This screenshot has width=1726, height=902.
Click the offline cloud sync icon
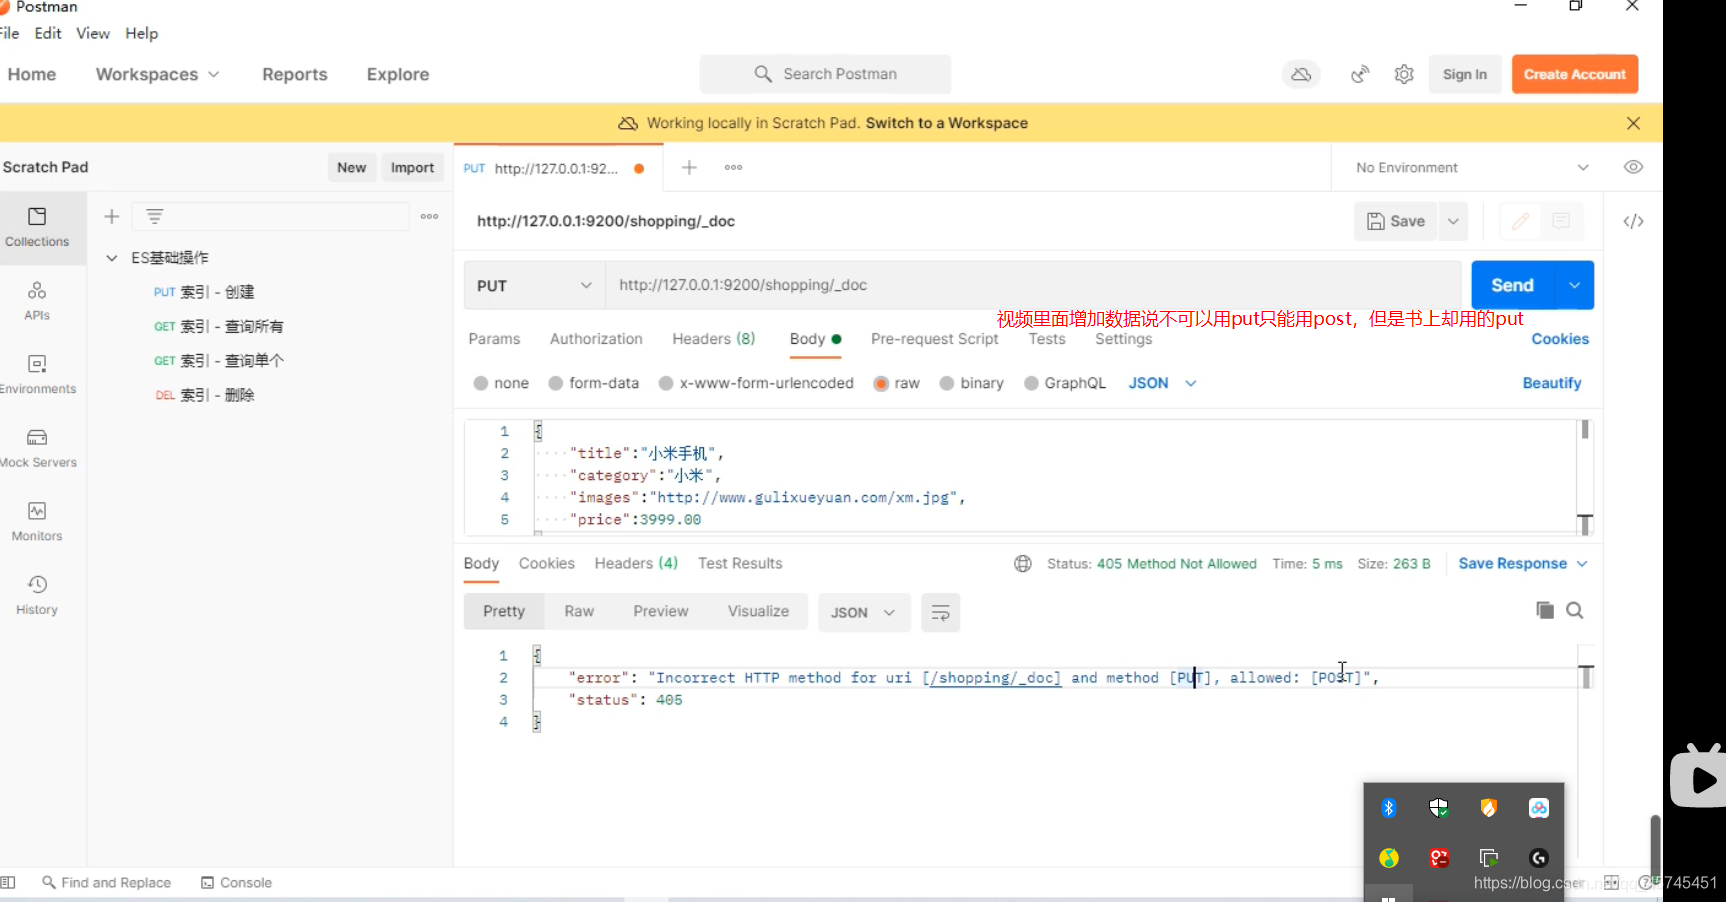point(1301,74)
